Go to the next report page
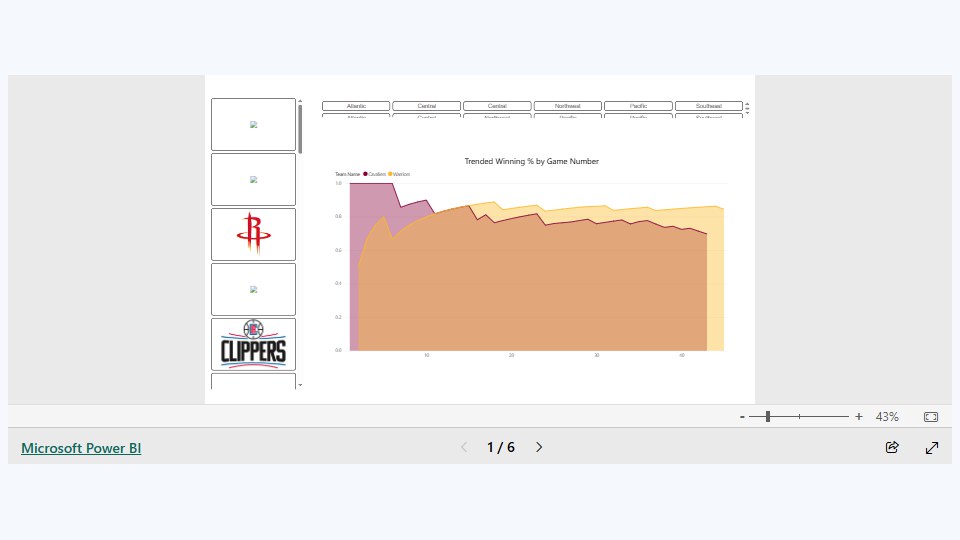The image size is (960, 540). (x=539, y=448)
